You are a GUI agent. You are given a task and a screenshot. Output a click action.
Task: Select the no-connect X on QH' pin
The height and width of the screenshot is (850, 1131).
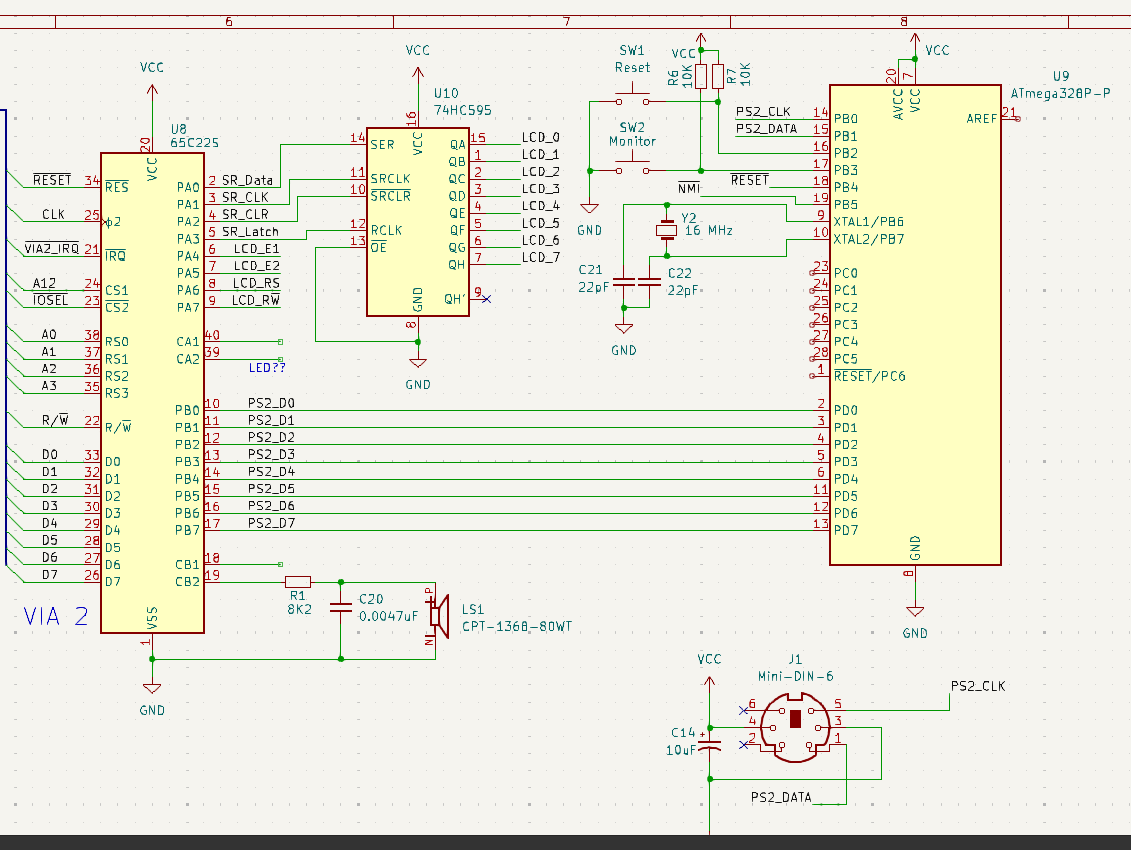pos(487,299)
